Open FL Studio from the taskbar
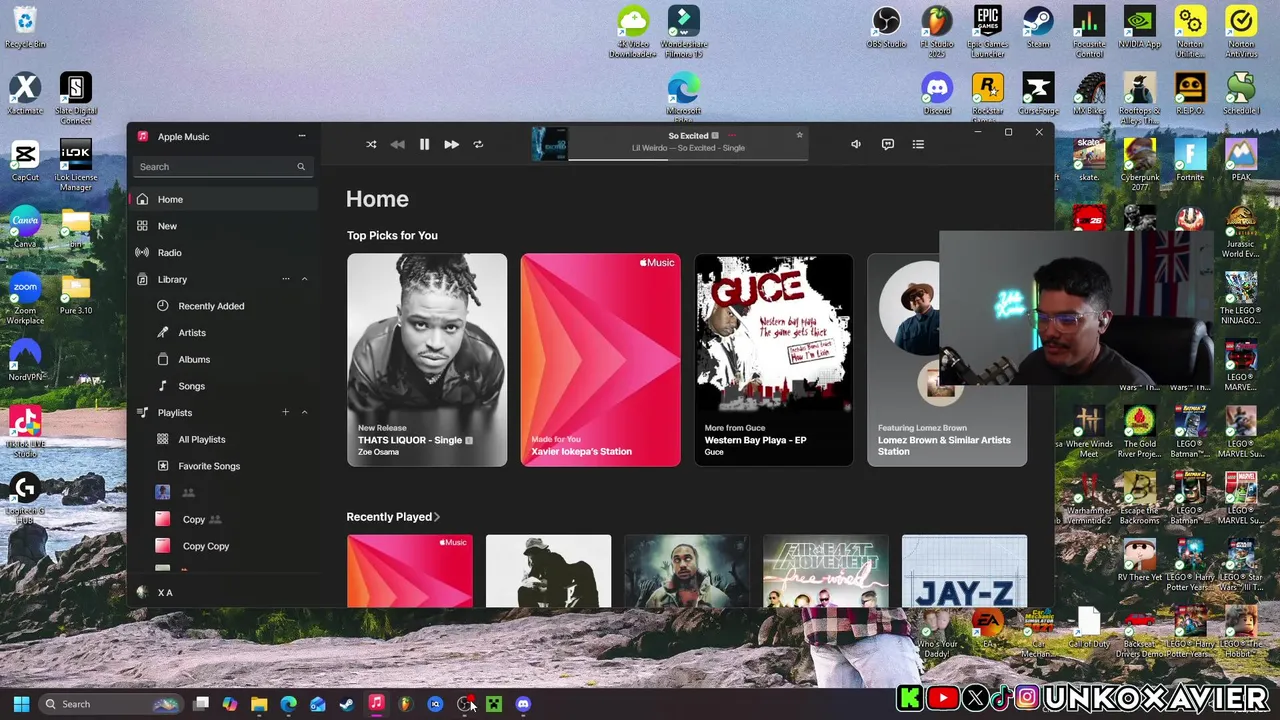Screen dimensions: 1280x720 tap(405, 704)
